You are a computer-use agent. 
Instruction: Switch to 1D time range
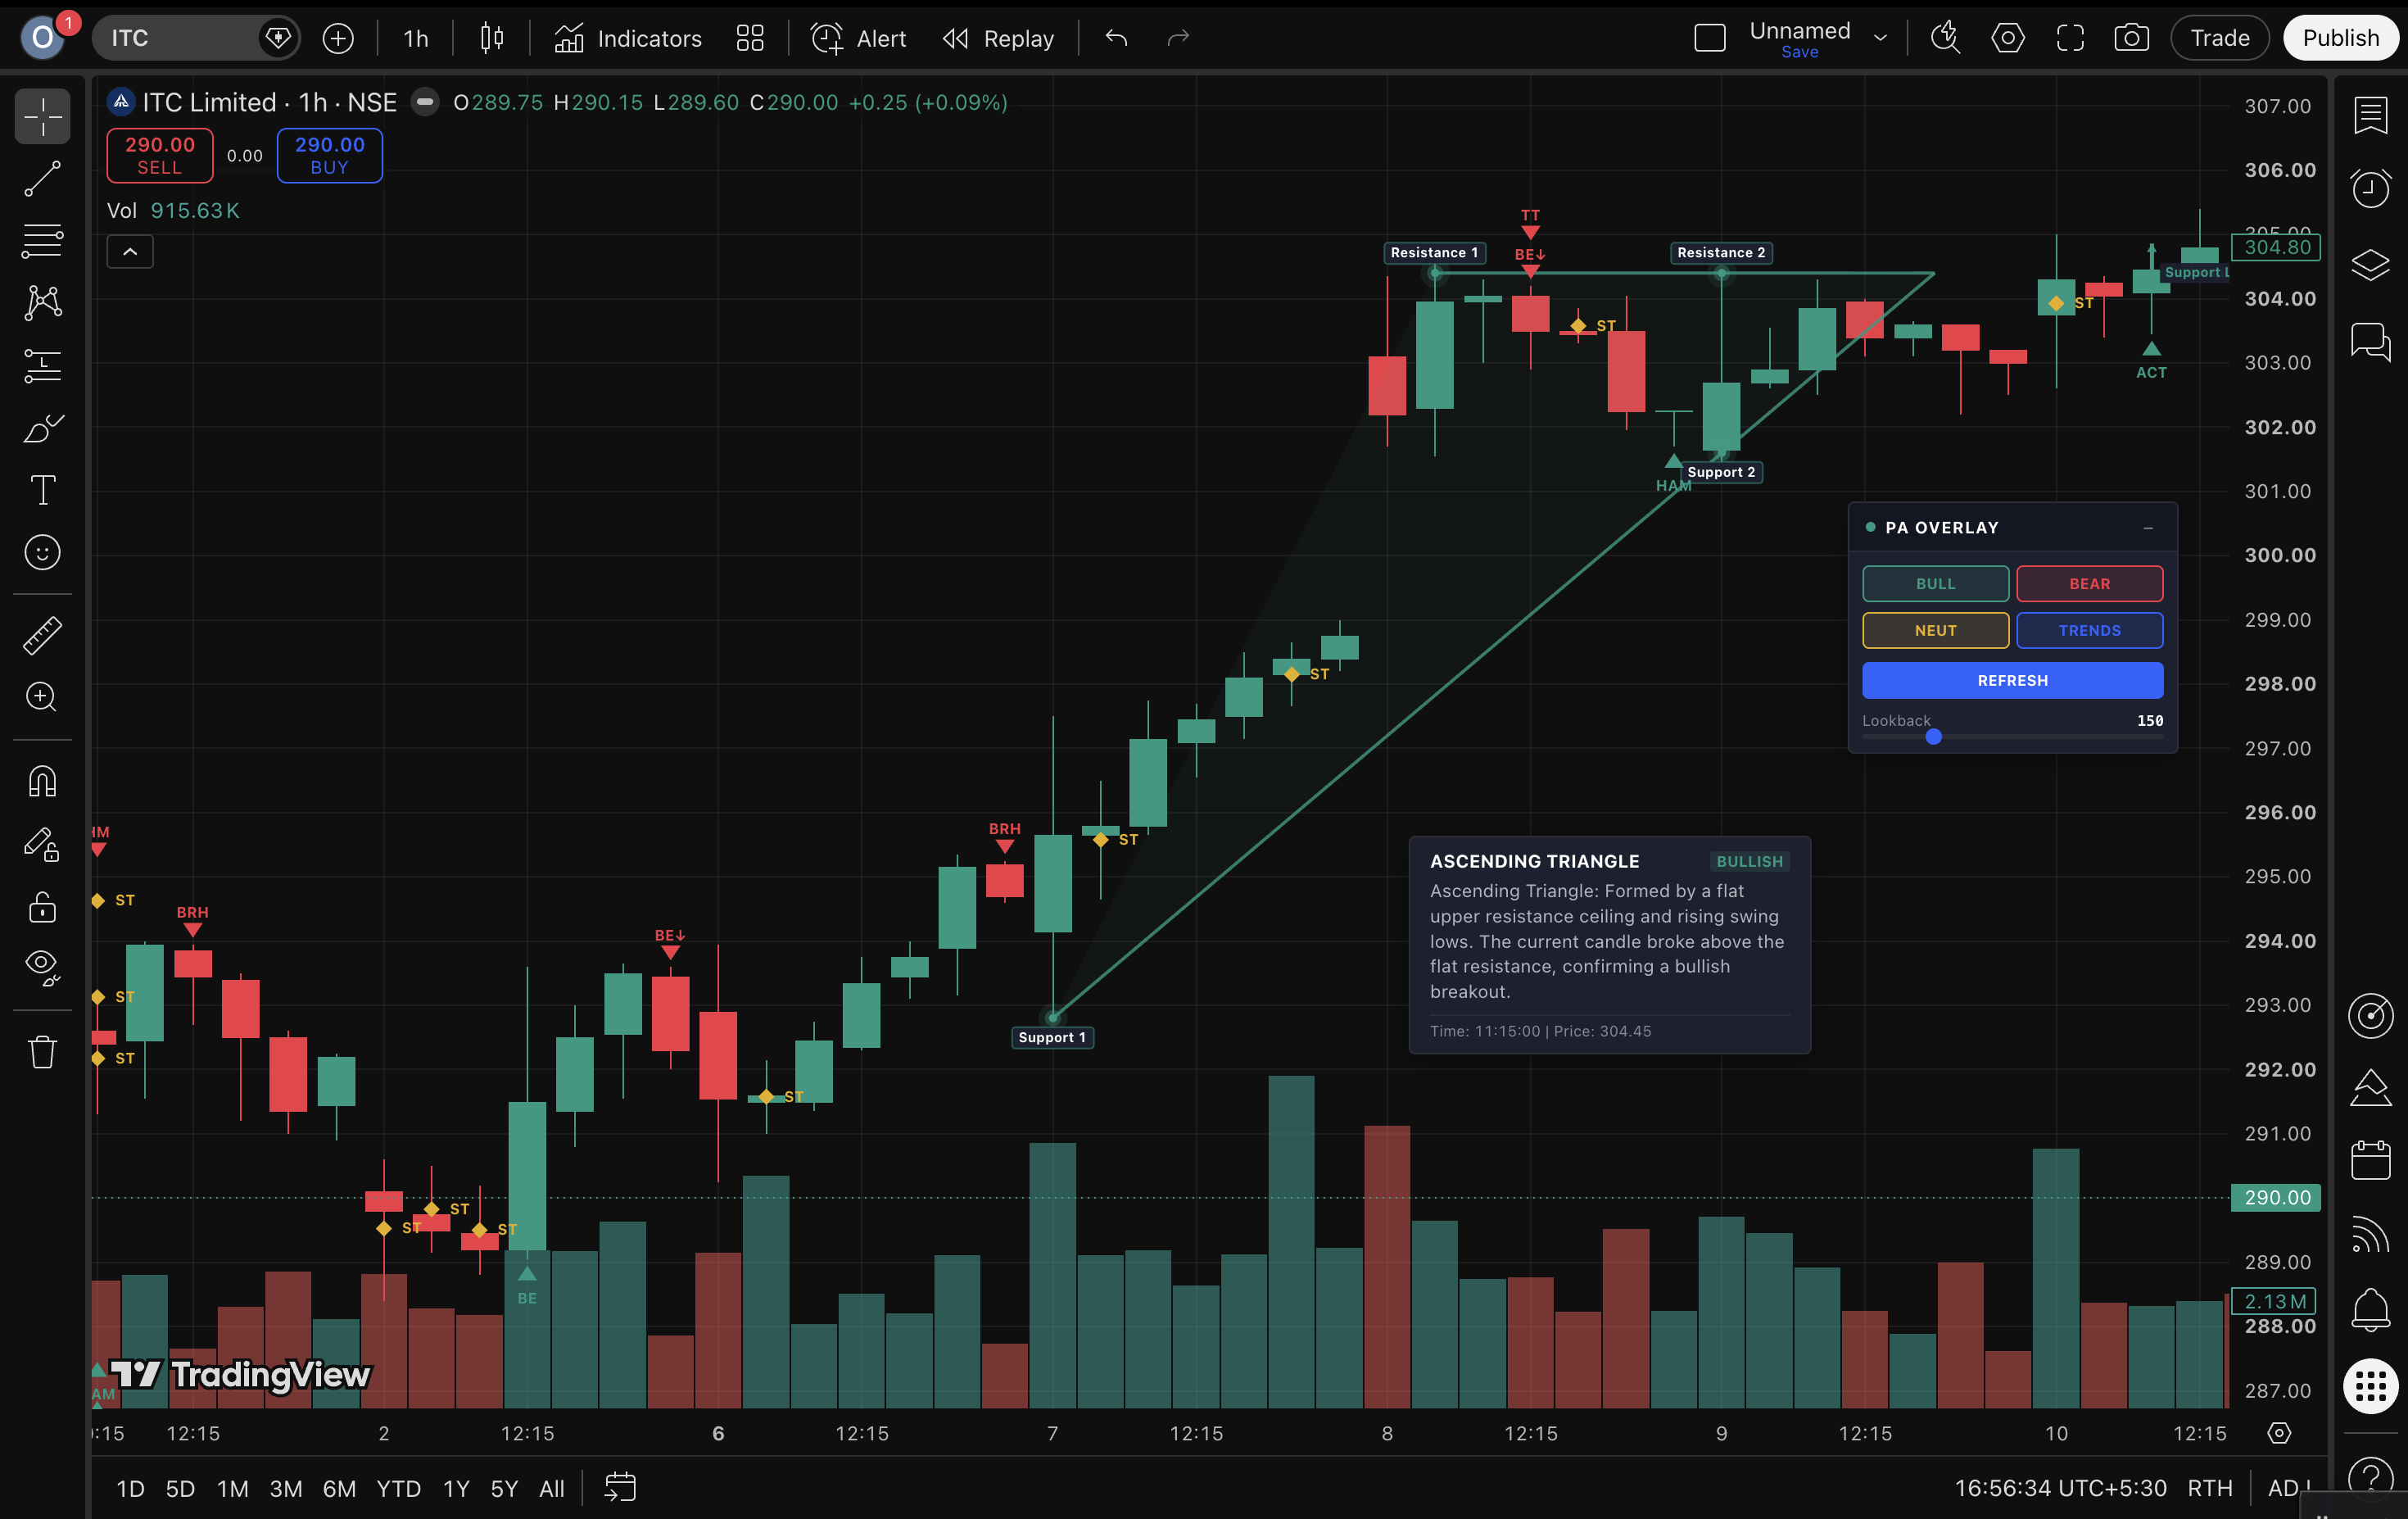click(x=130, y=1489)
